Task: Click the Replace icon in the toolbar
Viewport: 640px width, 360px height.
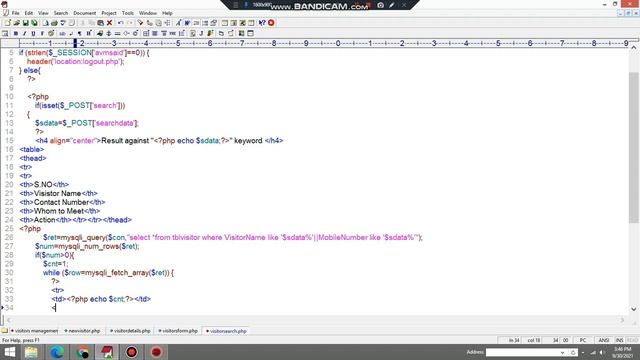Action: click(x=150, y=23)
